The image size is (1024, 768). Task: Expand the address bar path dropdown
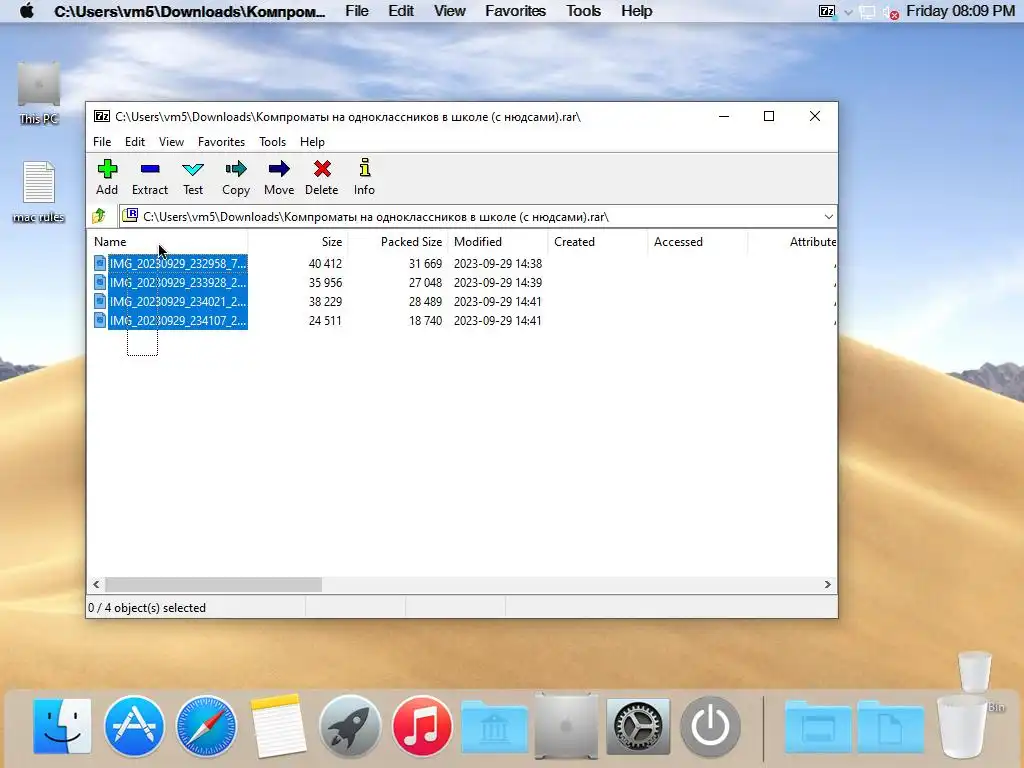pyautogui.click(x=828, y=216)
